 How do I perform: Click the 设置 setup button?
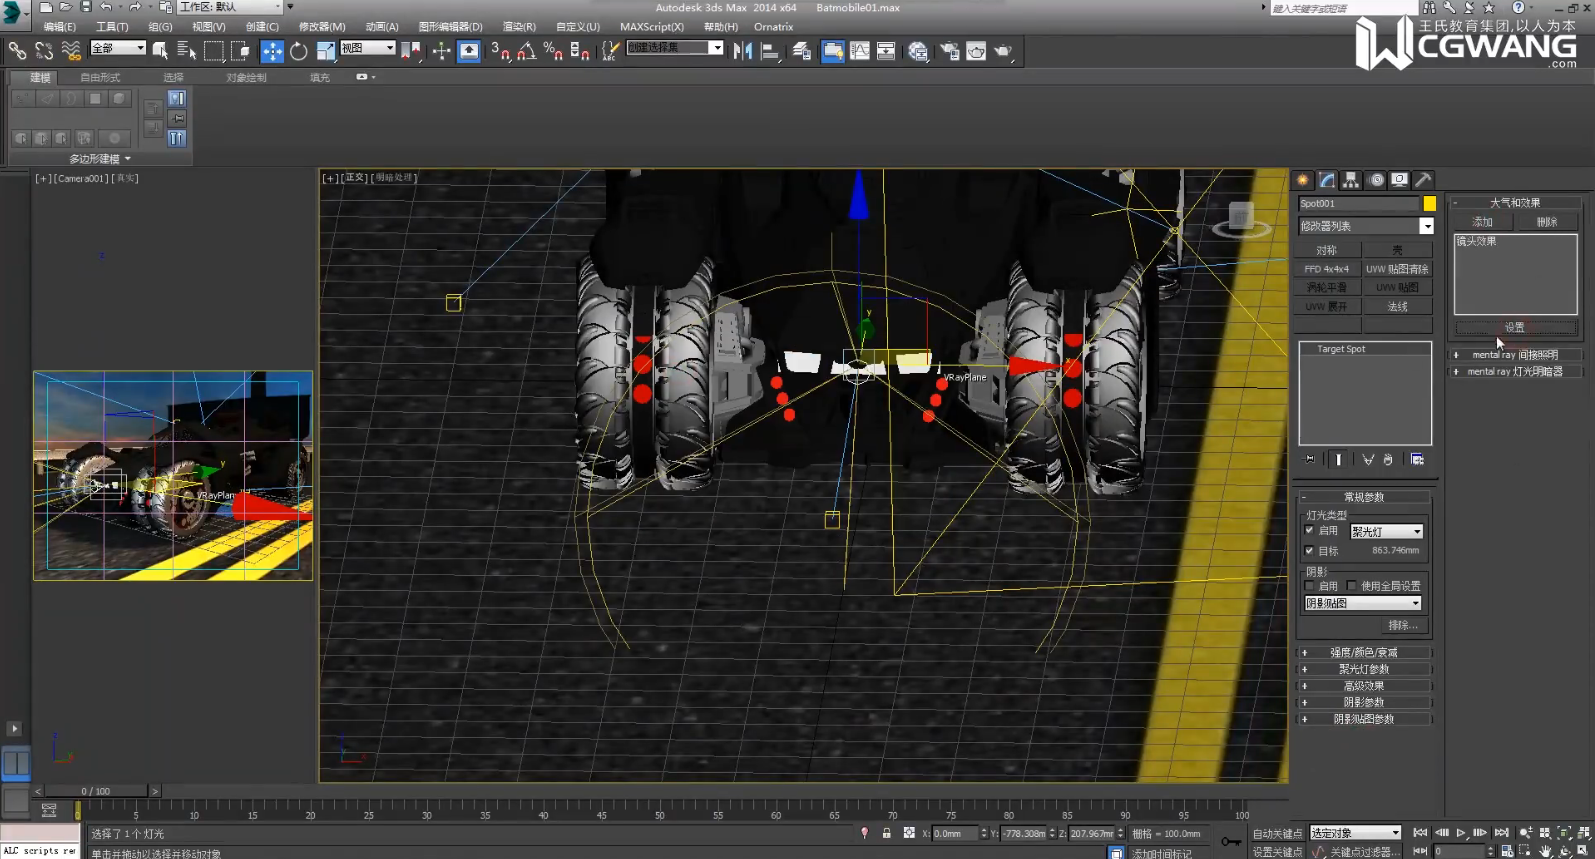1515,327
